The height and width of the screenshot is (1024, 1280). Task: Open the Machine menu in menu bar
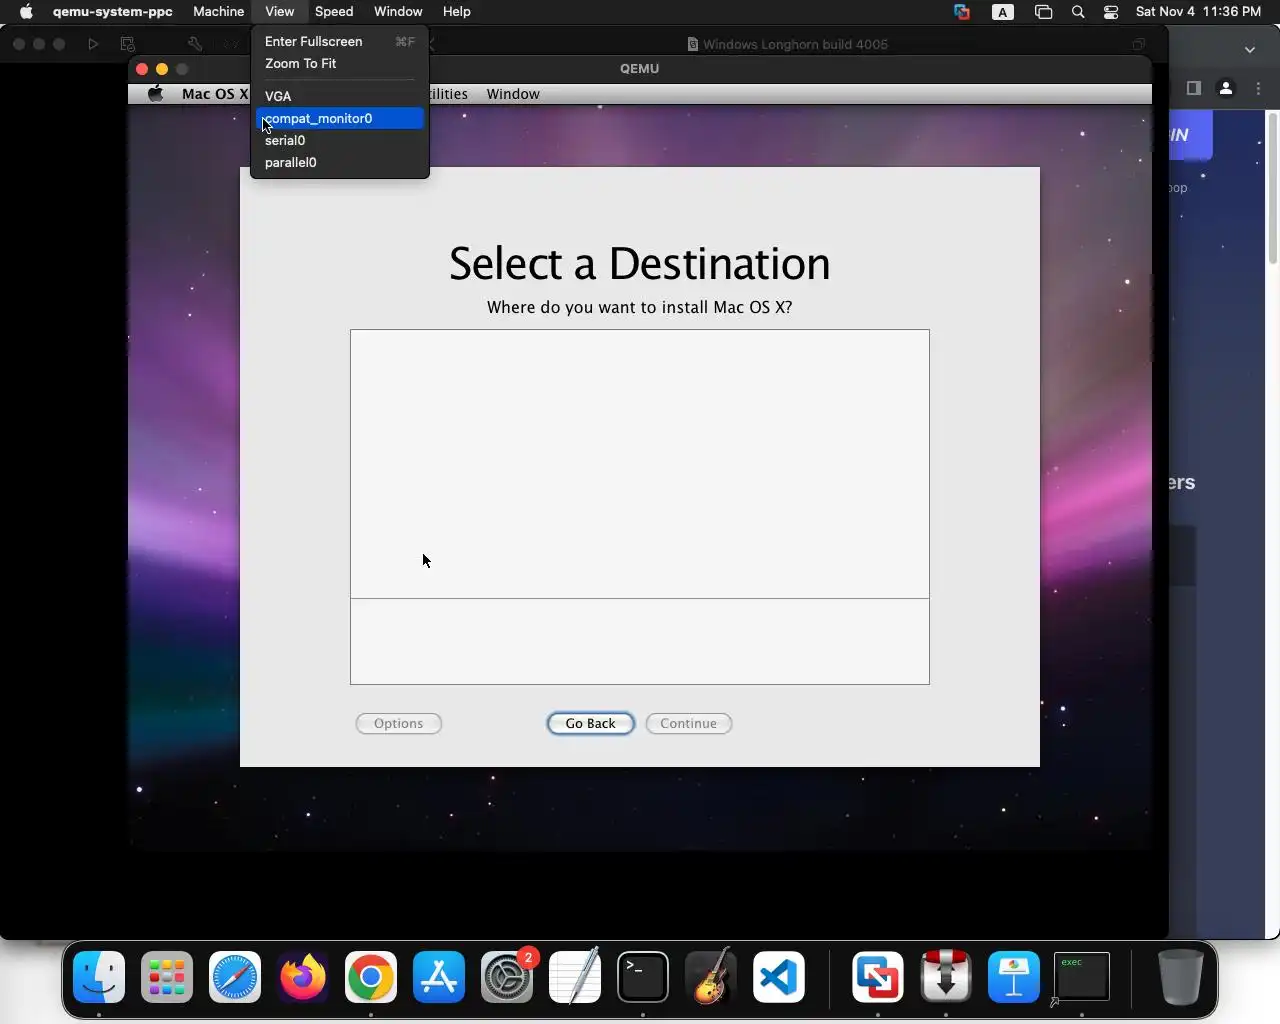(218, 11)
